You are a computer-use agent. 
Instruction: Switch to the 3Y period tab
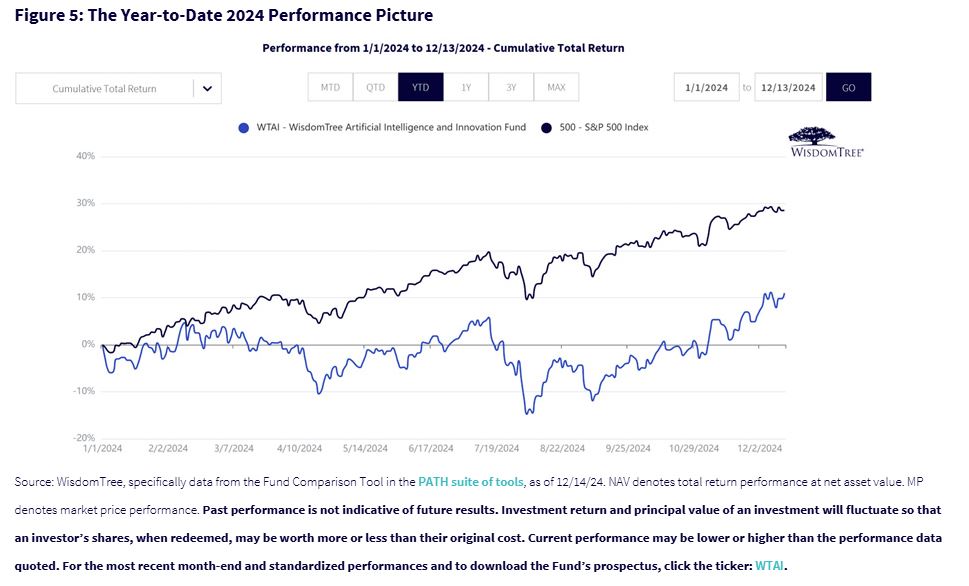[511, 87]
